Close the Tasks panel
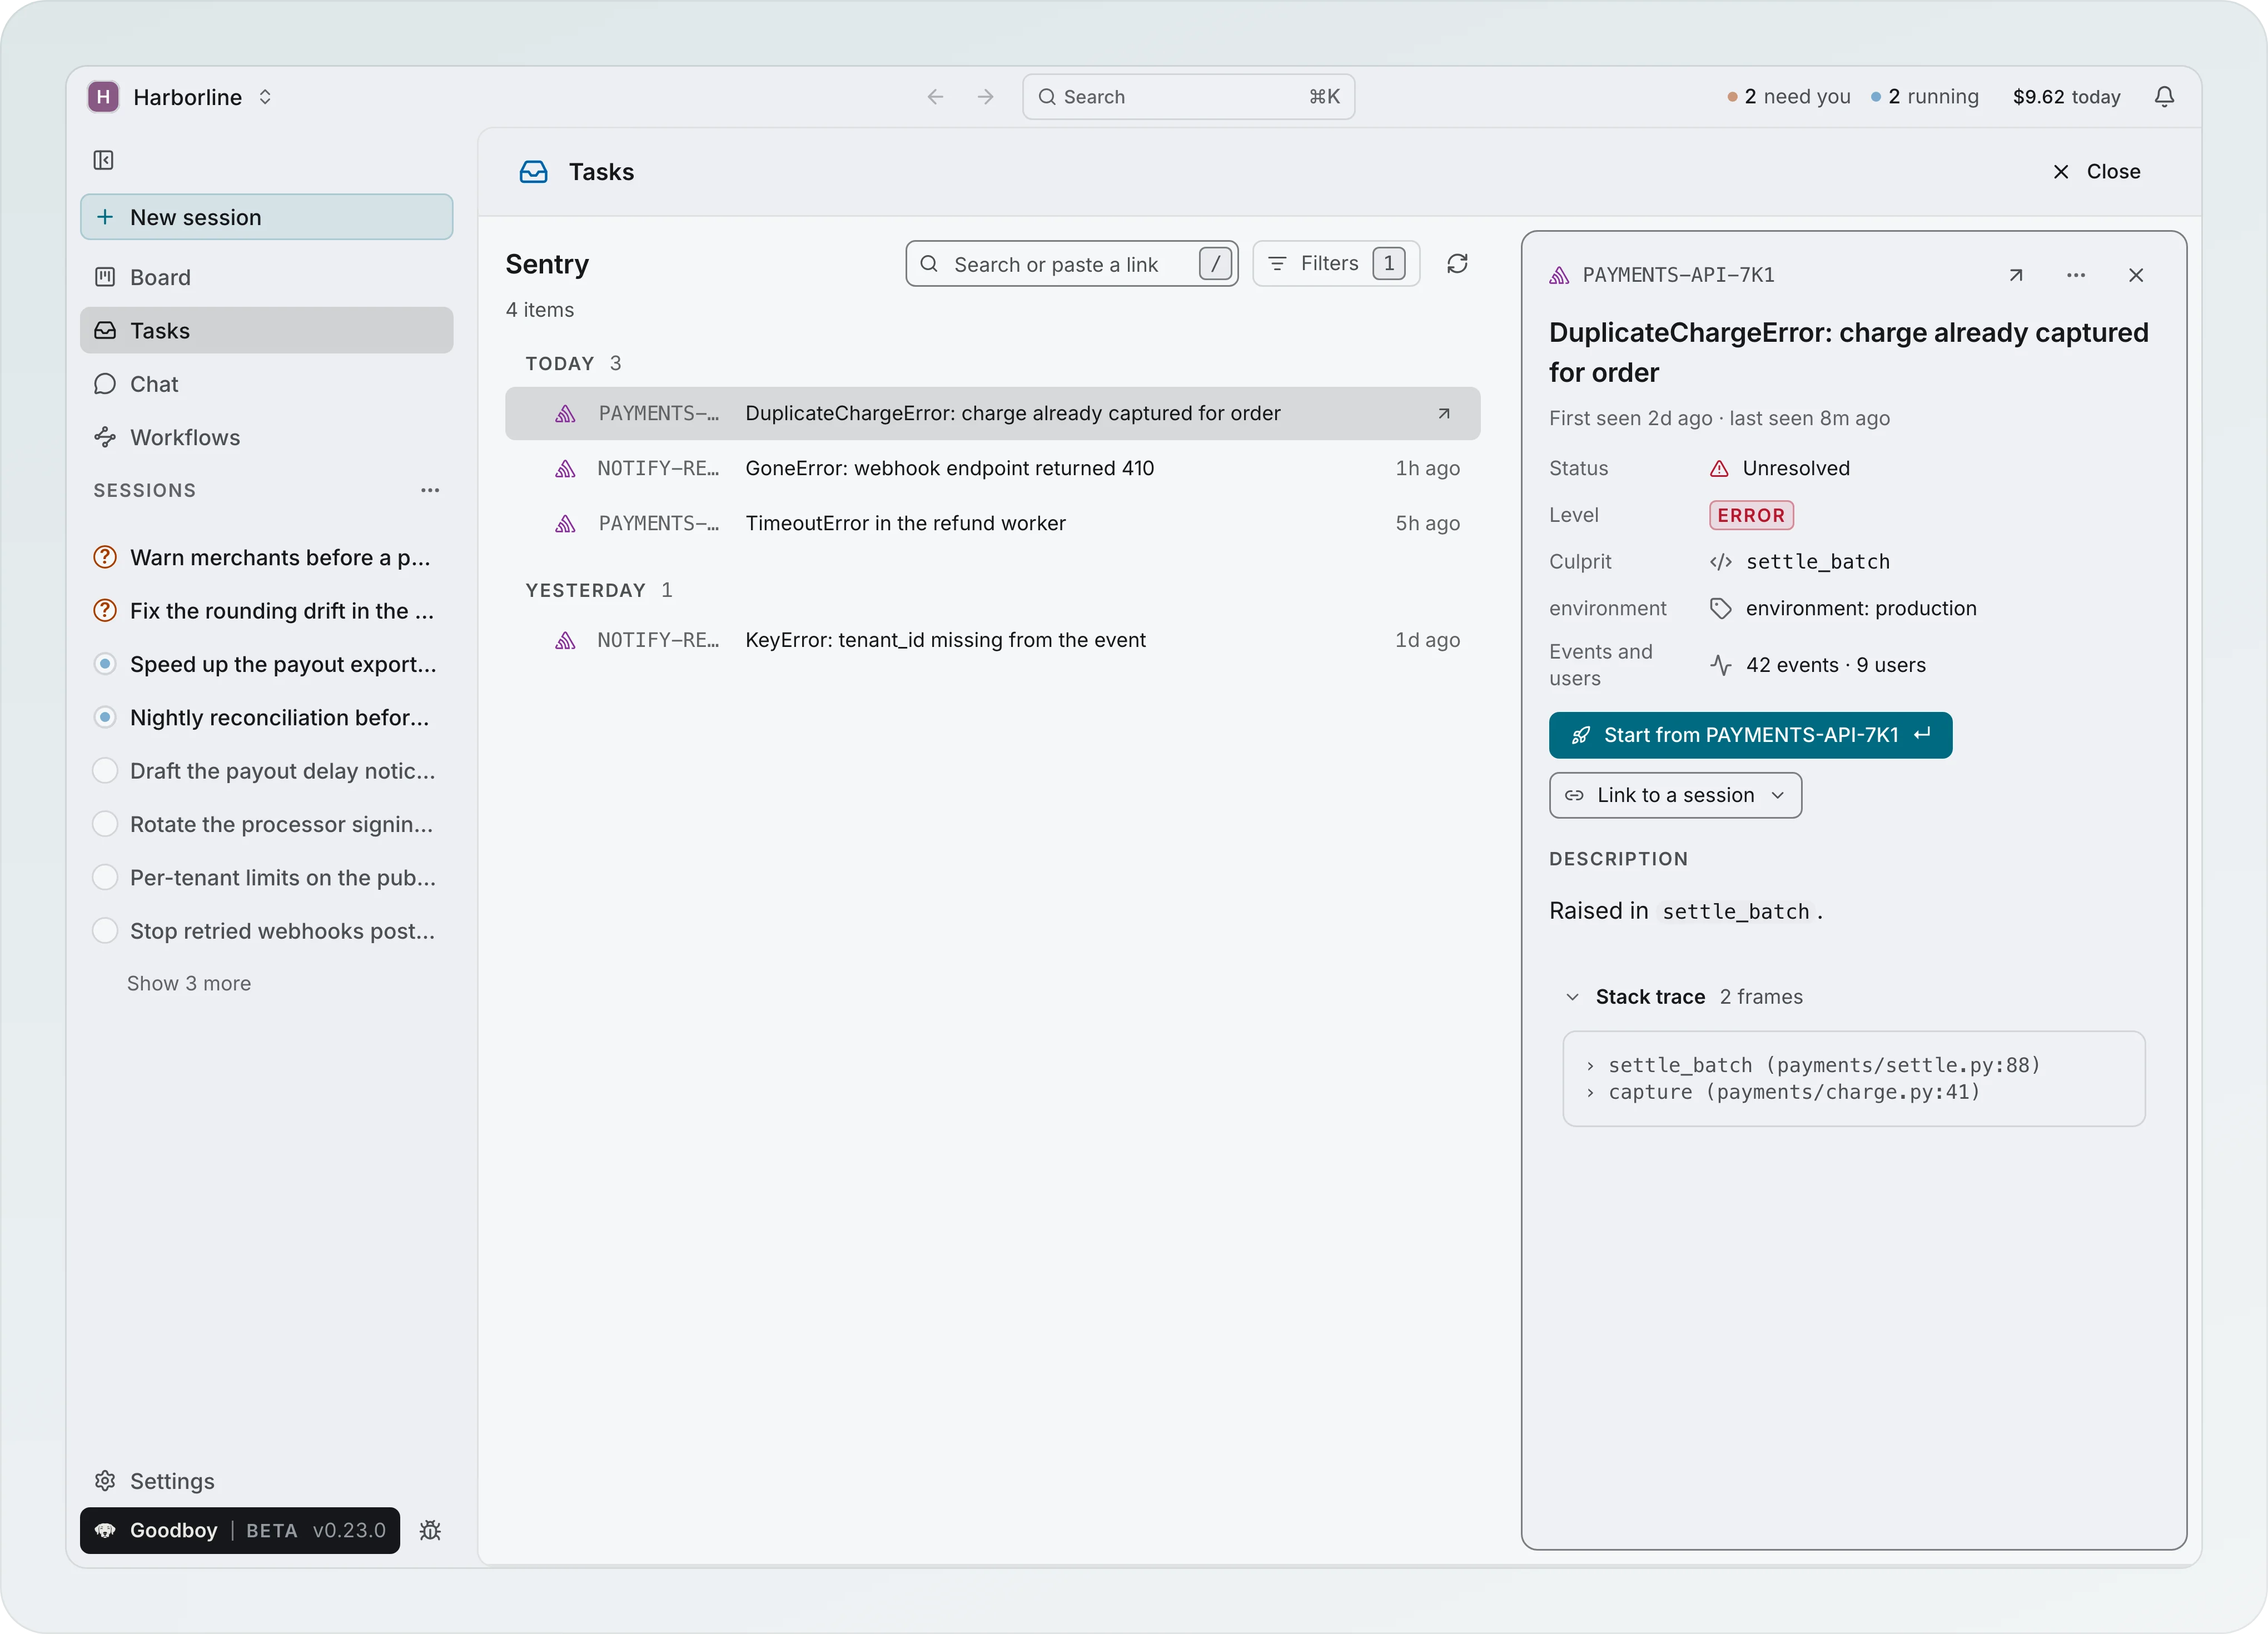 (2096, 172)
